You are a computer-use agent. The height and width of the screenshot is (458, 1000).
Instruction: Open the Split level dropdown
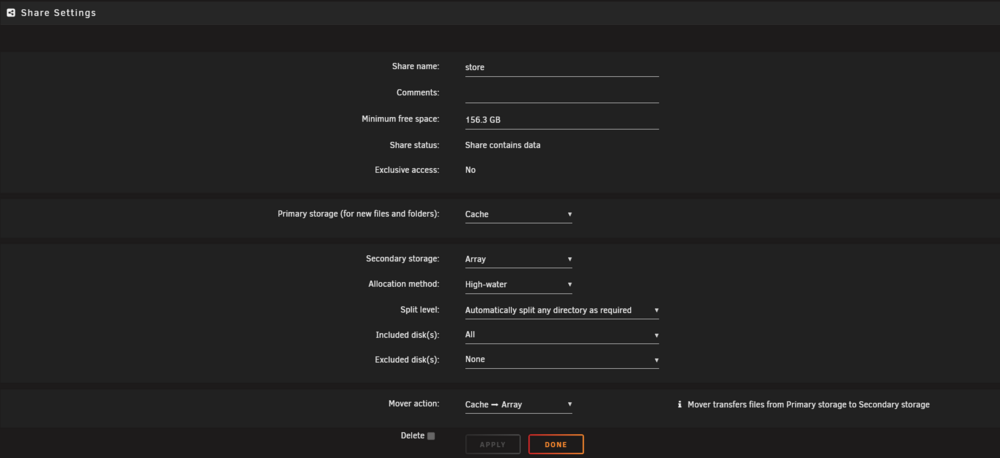click(x=562, y=310)
